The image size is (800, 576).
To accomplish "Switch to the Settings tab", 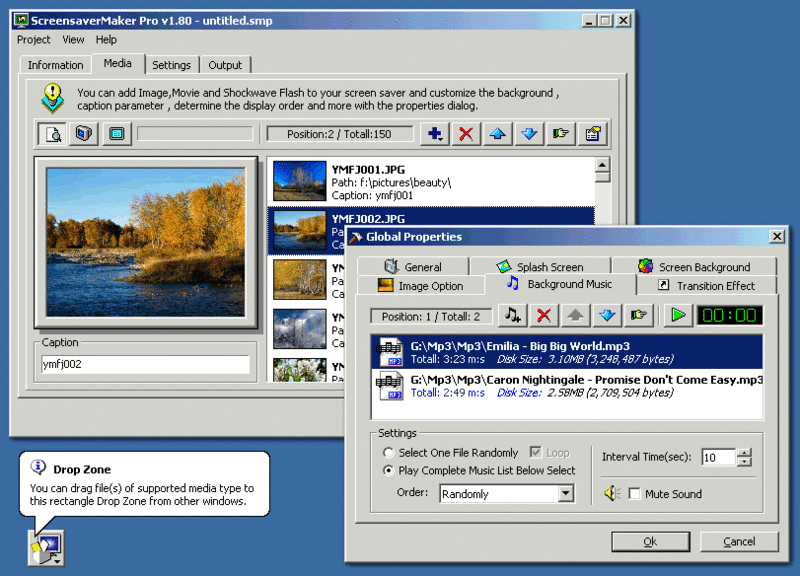I will click(171, 65).
